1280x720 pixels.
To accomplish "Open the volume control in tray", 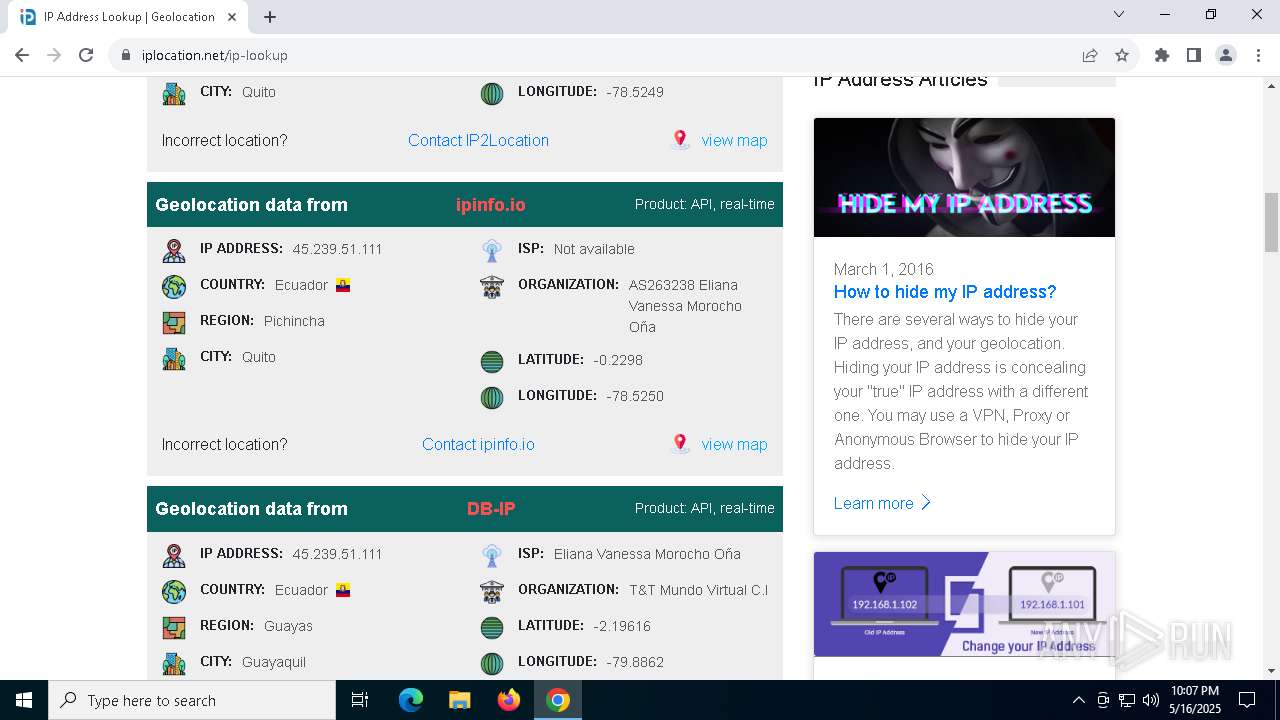I will coord(1151,700).
